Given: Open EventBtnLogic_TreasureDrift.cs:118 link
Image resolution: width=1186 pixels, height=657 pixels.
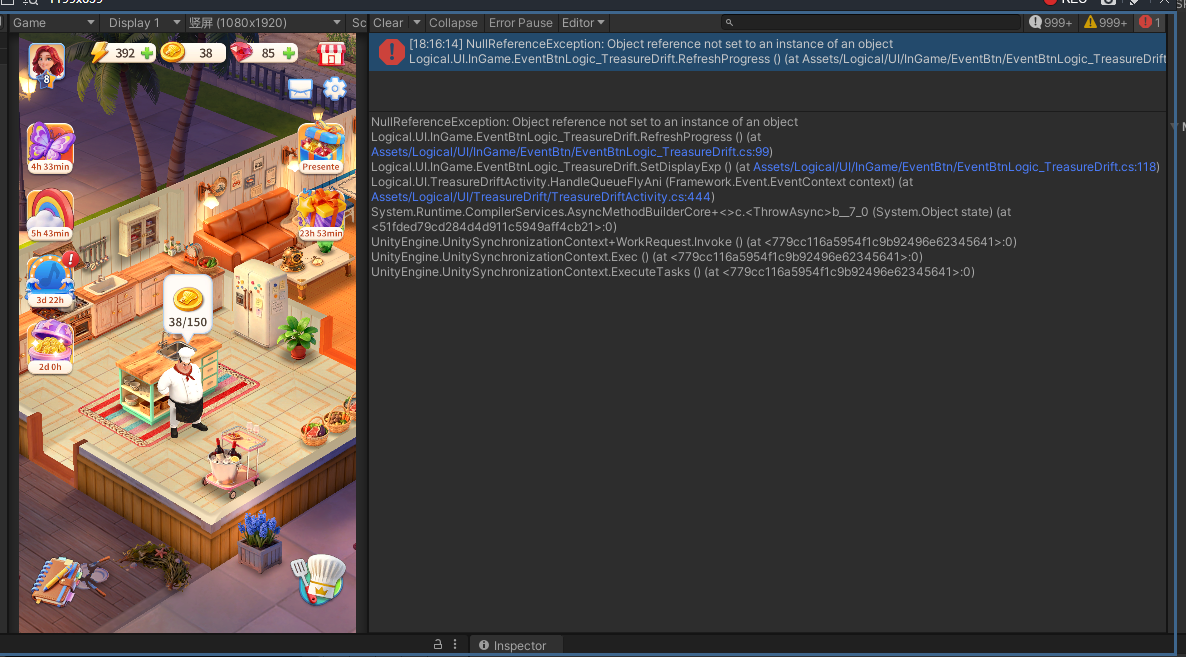Looking at the screenshot, I should (955, 167).
